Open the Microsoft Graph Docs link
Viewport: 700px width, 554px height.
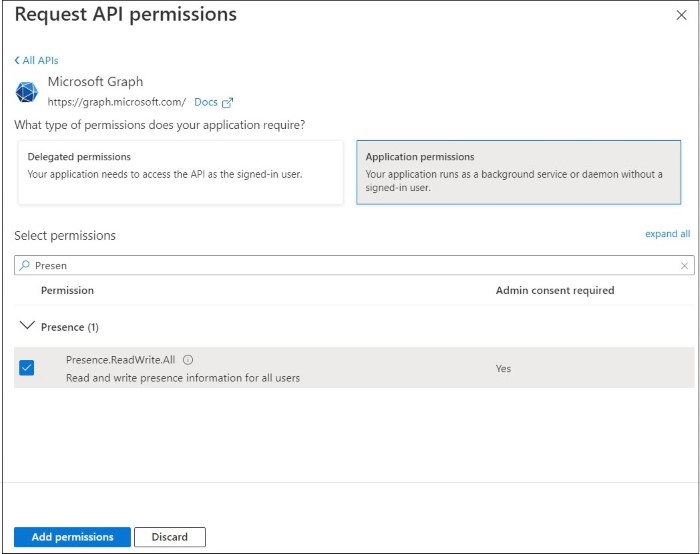(205, 102)
